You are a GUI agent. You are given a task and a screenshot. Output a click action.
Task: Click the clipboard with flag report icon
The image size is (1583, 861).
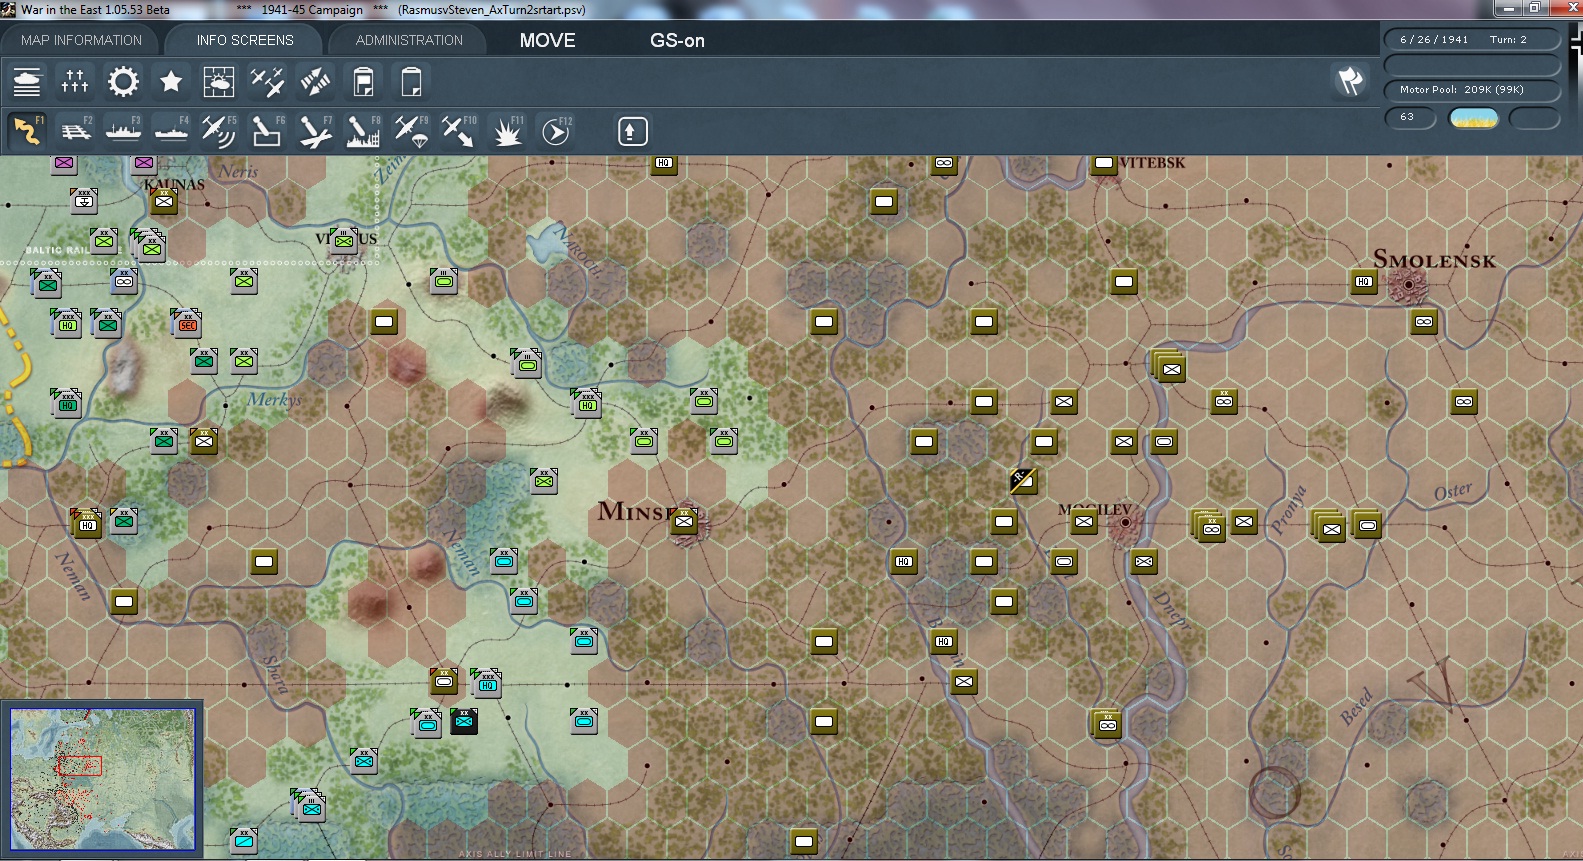point(363,81)
